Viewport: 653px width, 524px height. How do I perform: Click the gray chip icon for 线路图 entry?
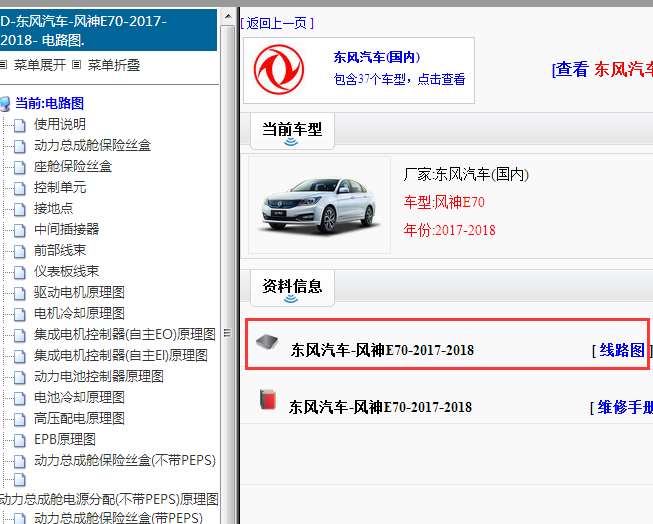coord(267,342)
